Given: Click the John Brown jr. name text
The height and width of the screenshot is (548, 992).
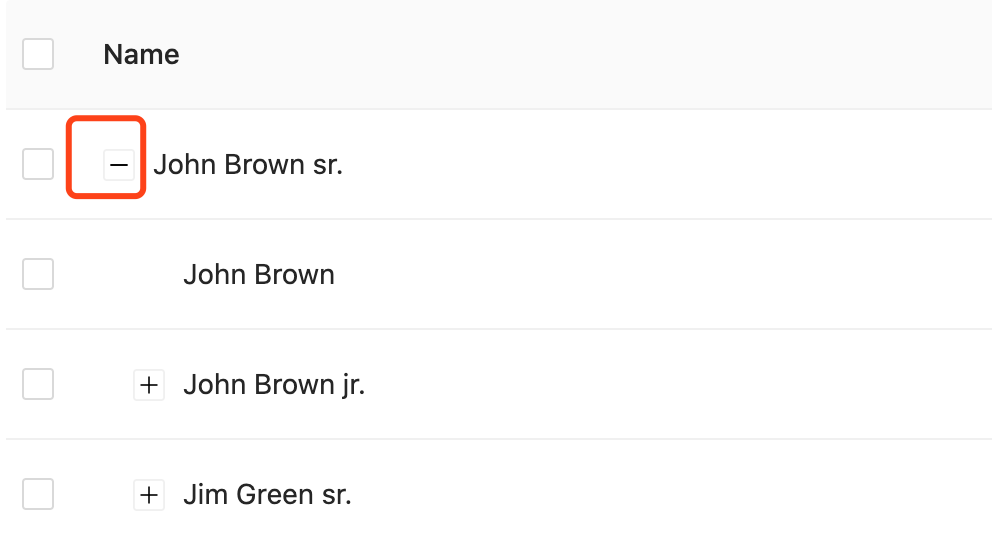Looking at the screenshot, I should point(274,385).
